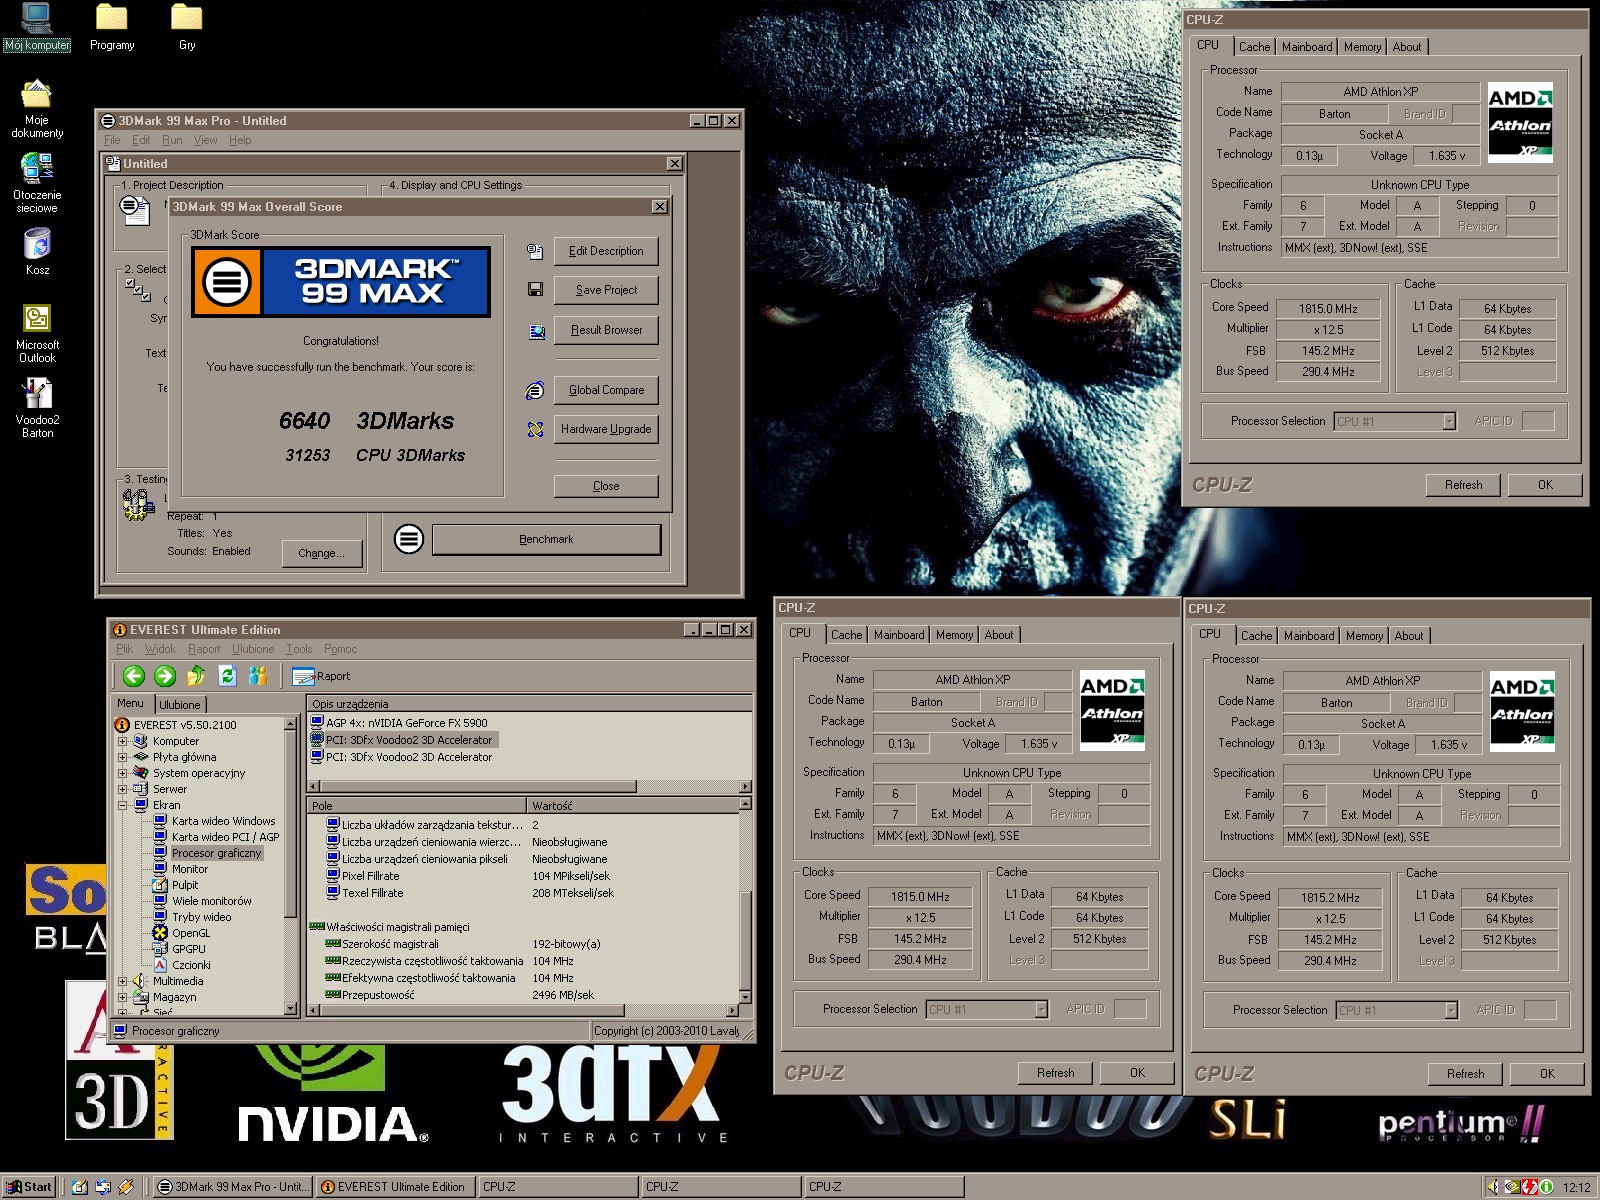Open the Run menu in 3DMark 99
This screenshot has height=1200, width=1600.
coord(172,140)
